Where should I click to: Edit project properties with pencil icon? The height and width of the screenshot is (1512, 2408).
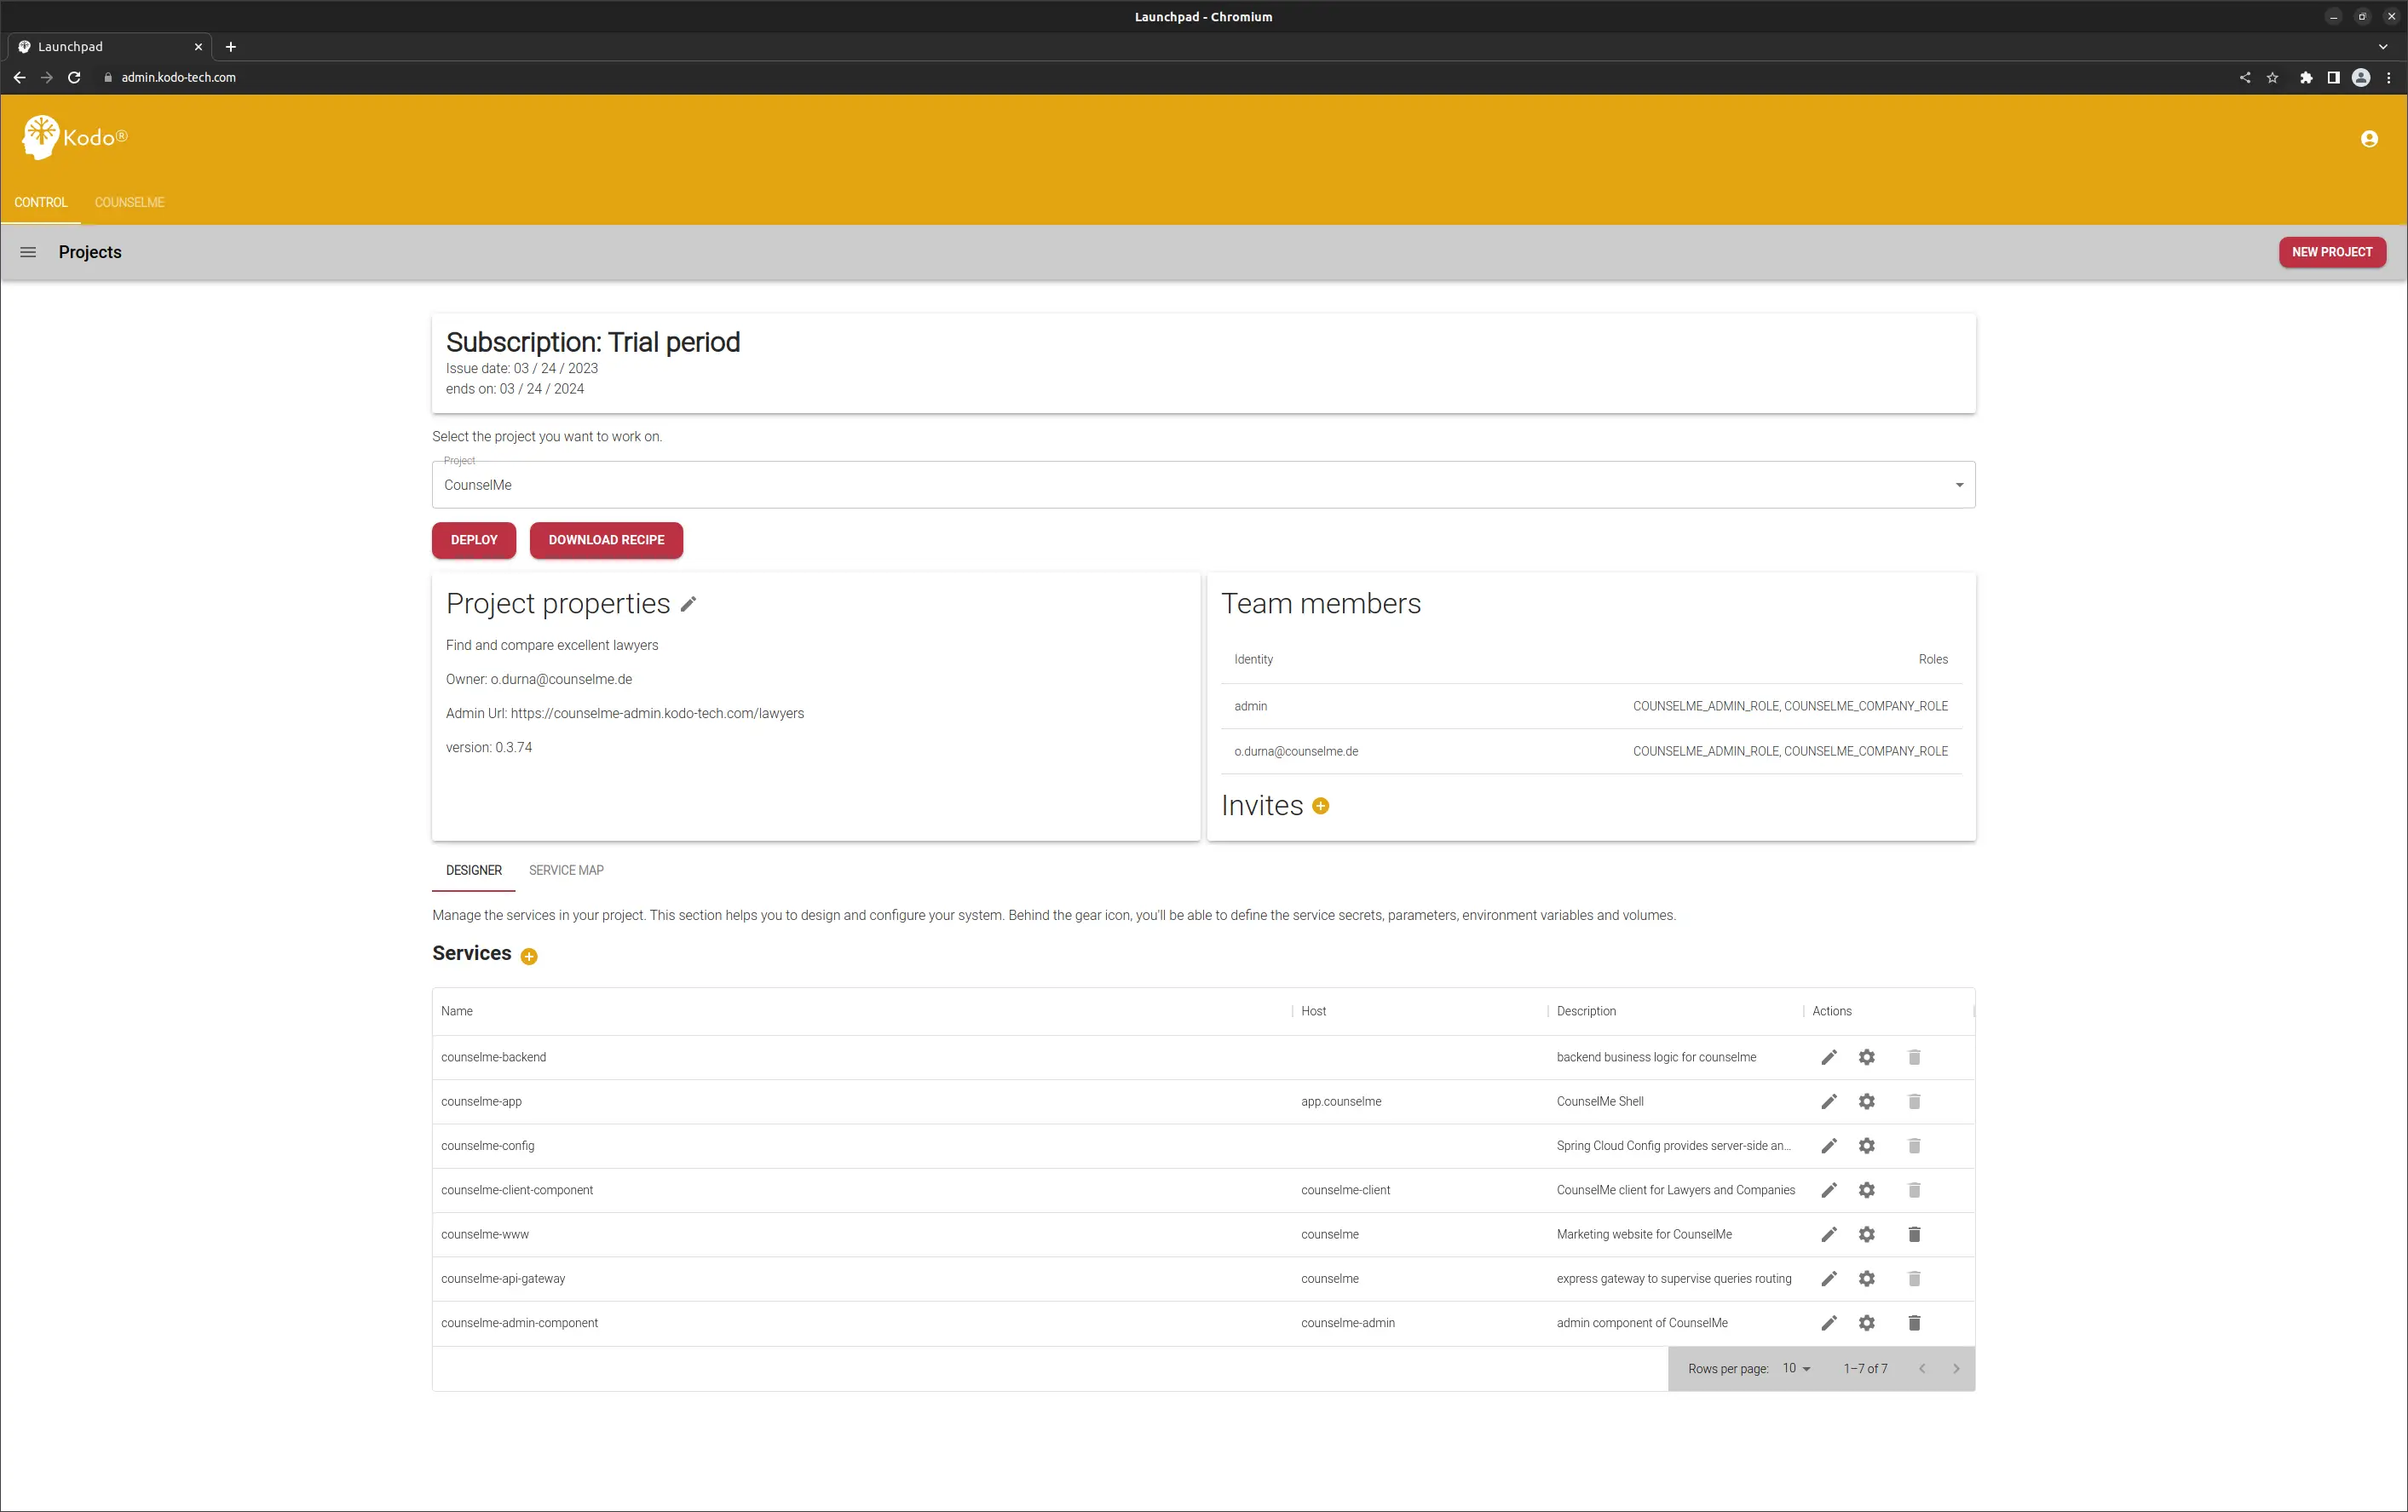tap(688, 604)
